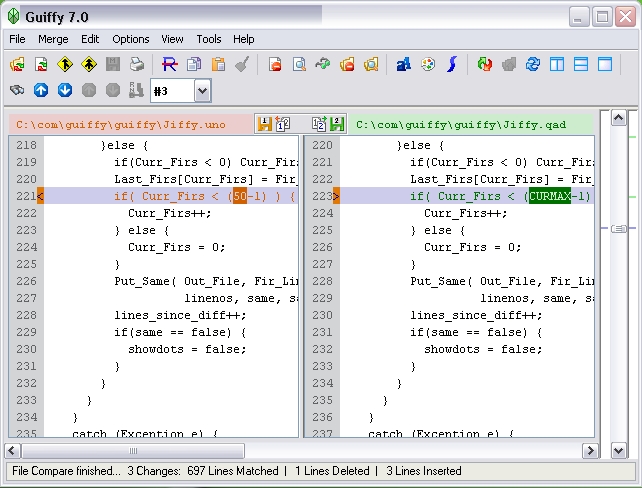Click the highlighted CURMAX in right pane
Viewport: 642px width, 488px height.
[549, 196]
